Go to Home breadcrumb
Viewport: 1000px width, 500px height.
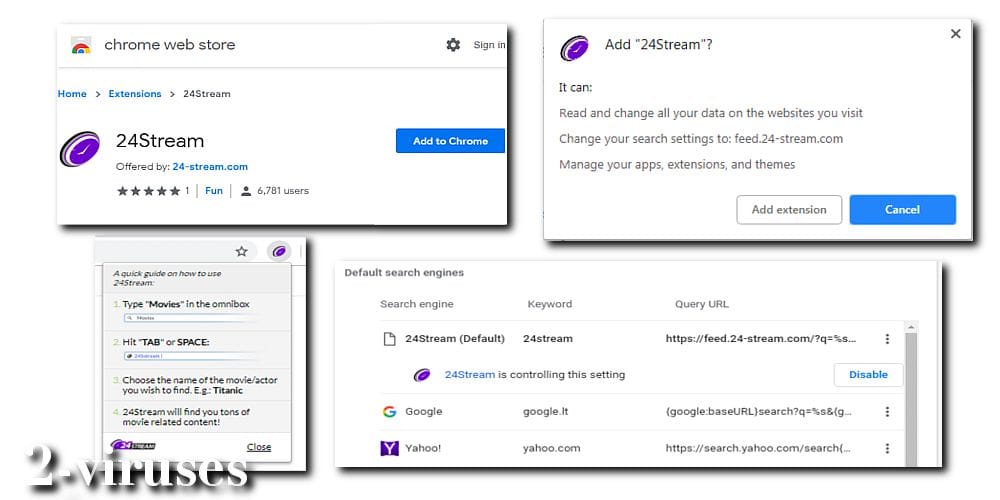pos(72,94)
